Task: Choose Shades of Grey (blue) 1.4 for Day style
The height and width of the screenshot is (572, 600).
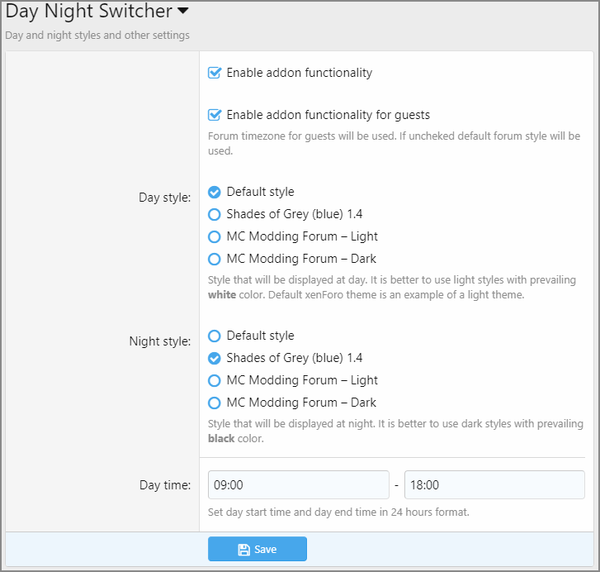Action: [x=214, y=214]
